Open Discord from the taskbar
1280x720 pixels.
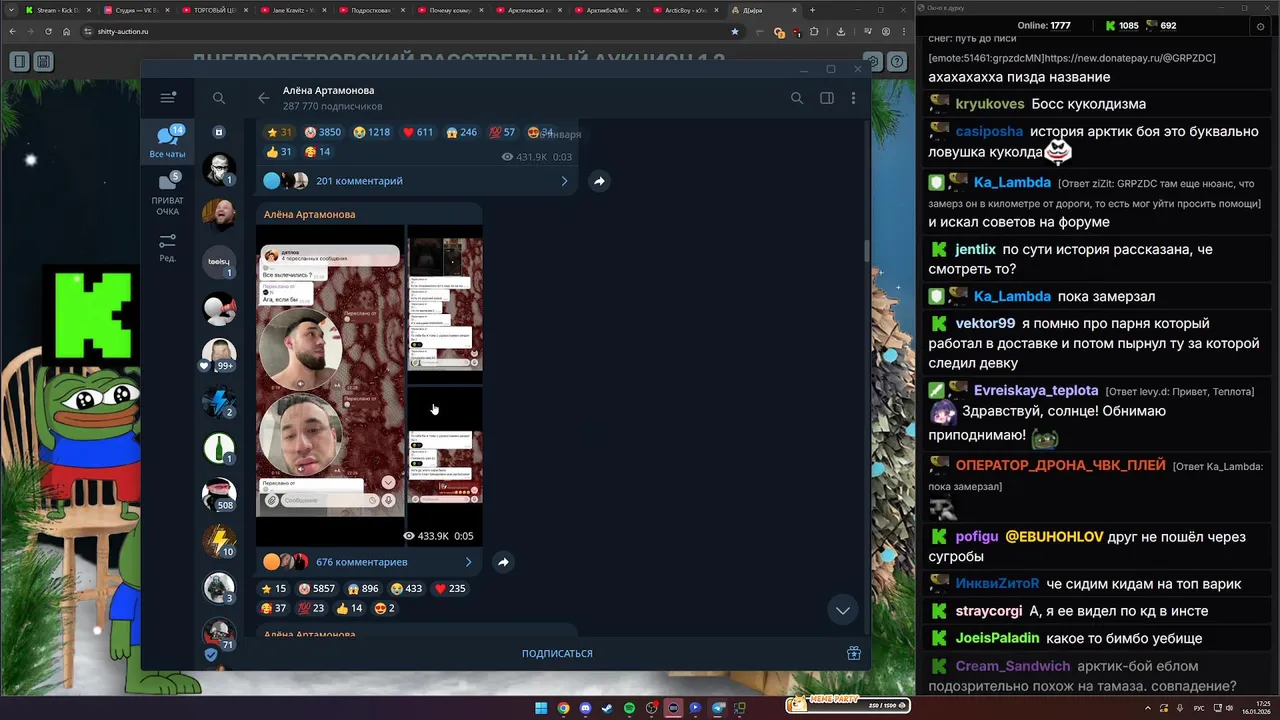click(585, 708)
